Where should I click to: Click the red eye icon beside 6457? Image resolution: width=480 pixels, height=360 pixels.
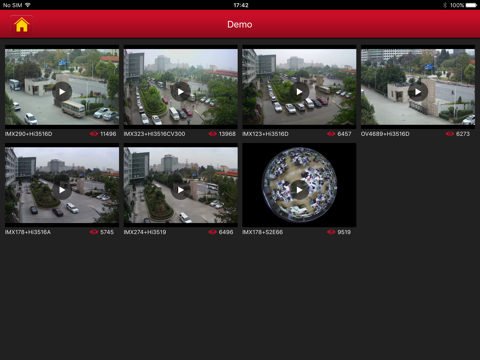[x=331, y=134]
